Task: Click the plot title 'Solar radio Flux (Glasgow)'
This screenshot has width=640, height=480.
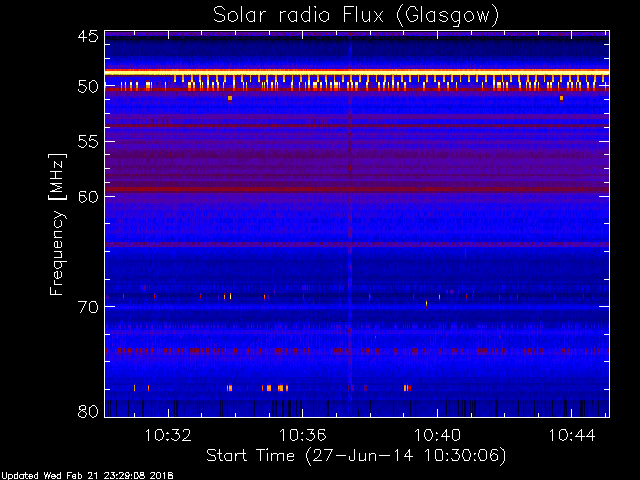Action: point(356,16)
